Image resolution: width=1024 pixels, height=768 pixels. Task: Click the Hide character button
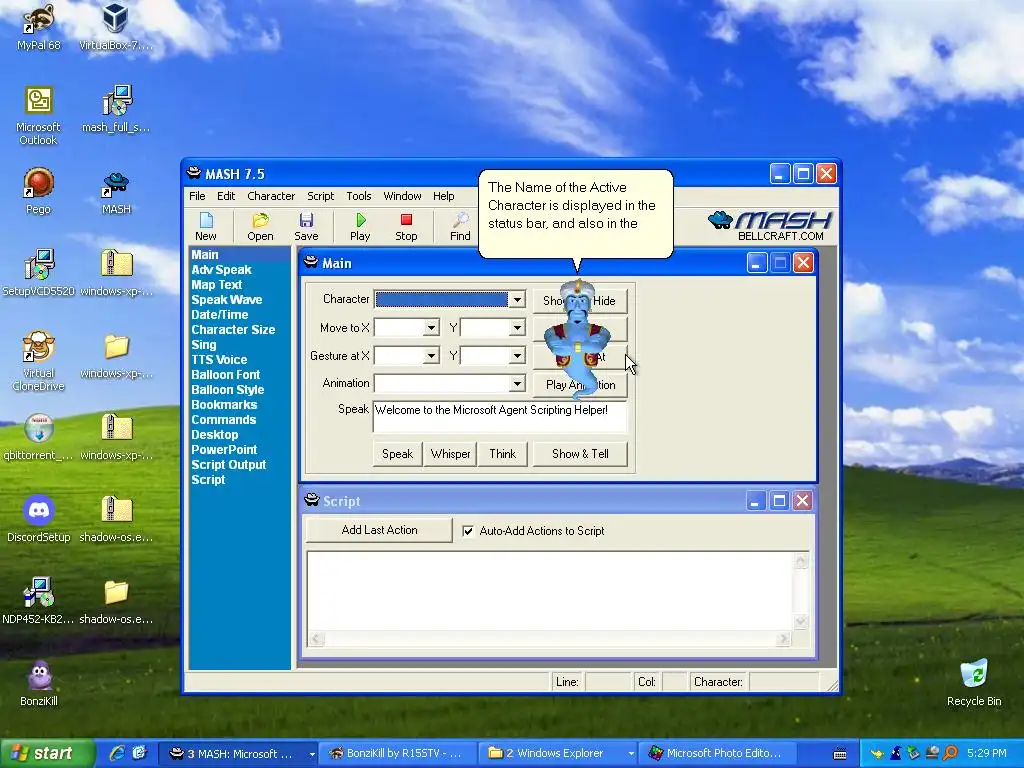pos(607,300)
